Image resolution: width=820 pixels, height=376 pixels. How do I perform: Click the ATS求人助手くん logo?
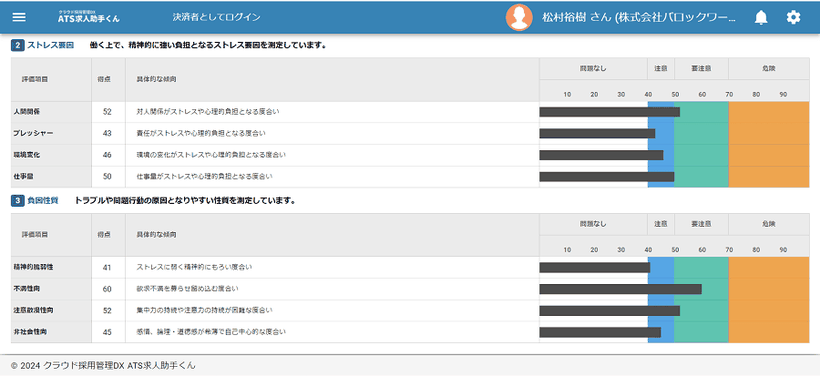point(89,17)
